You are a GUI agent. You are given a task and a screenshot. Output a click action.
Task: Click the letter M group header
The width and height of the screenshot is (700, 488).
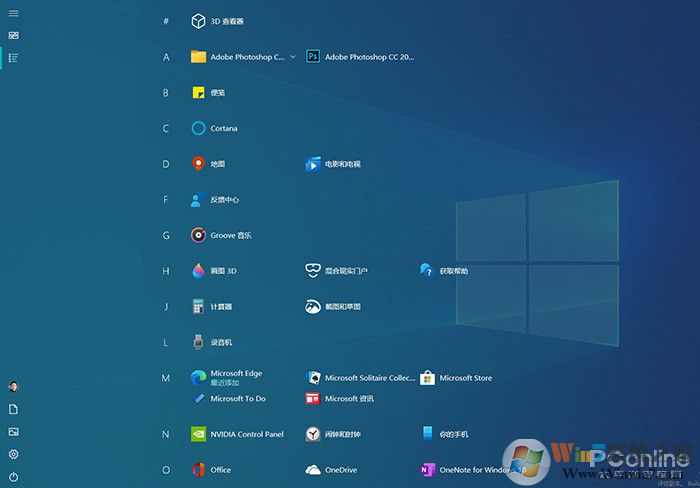click(x=166, y=378)
